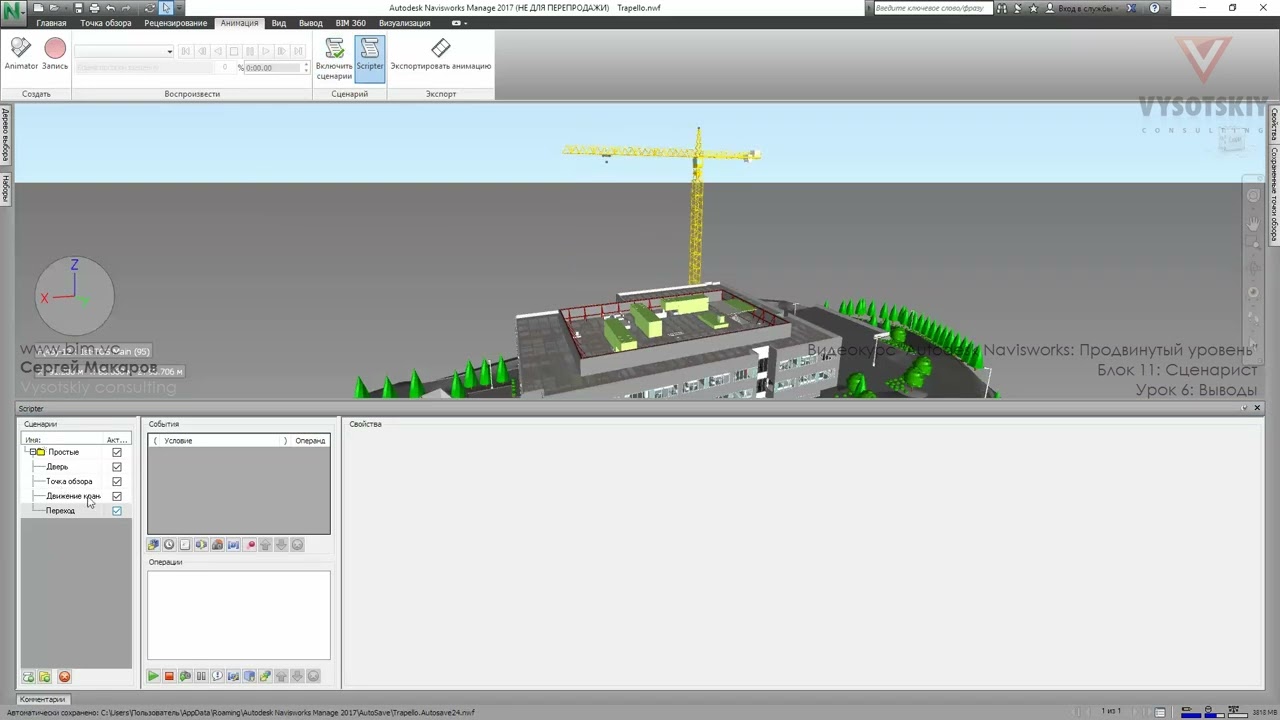This screenshot has height=720, width=1280.
Task: Expand the quick access toolbar customize arrow
Action: click(180, 8)
